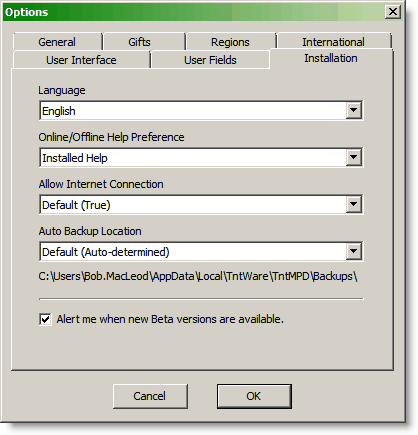Viewport: 418px width, 435px height.
Task: Click the Default (True) combo box
Action: 201,204
